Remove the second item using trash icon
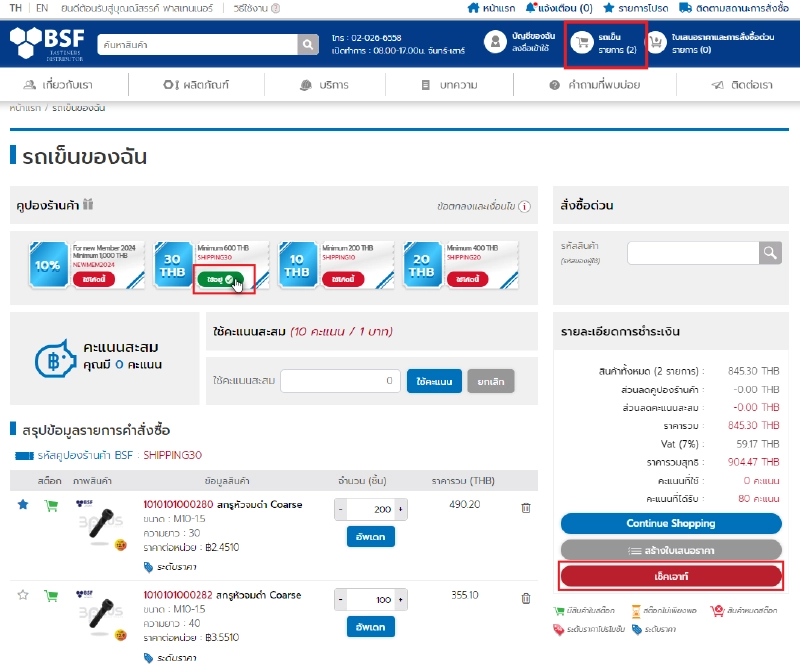This screenshot has height=669, width=800. coord(526,598)
